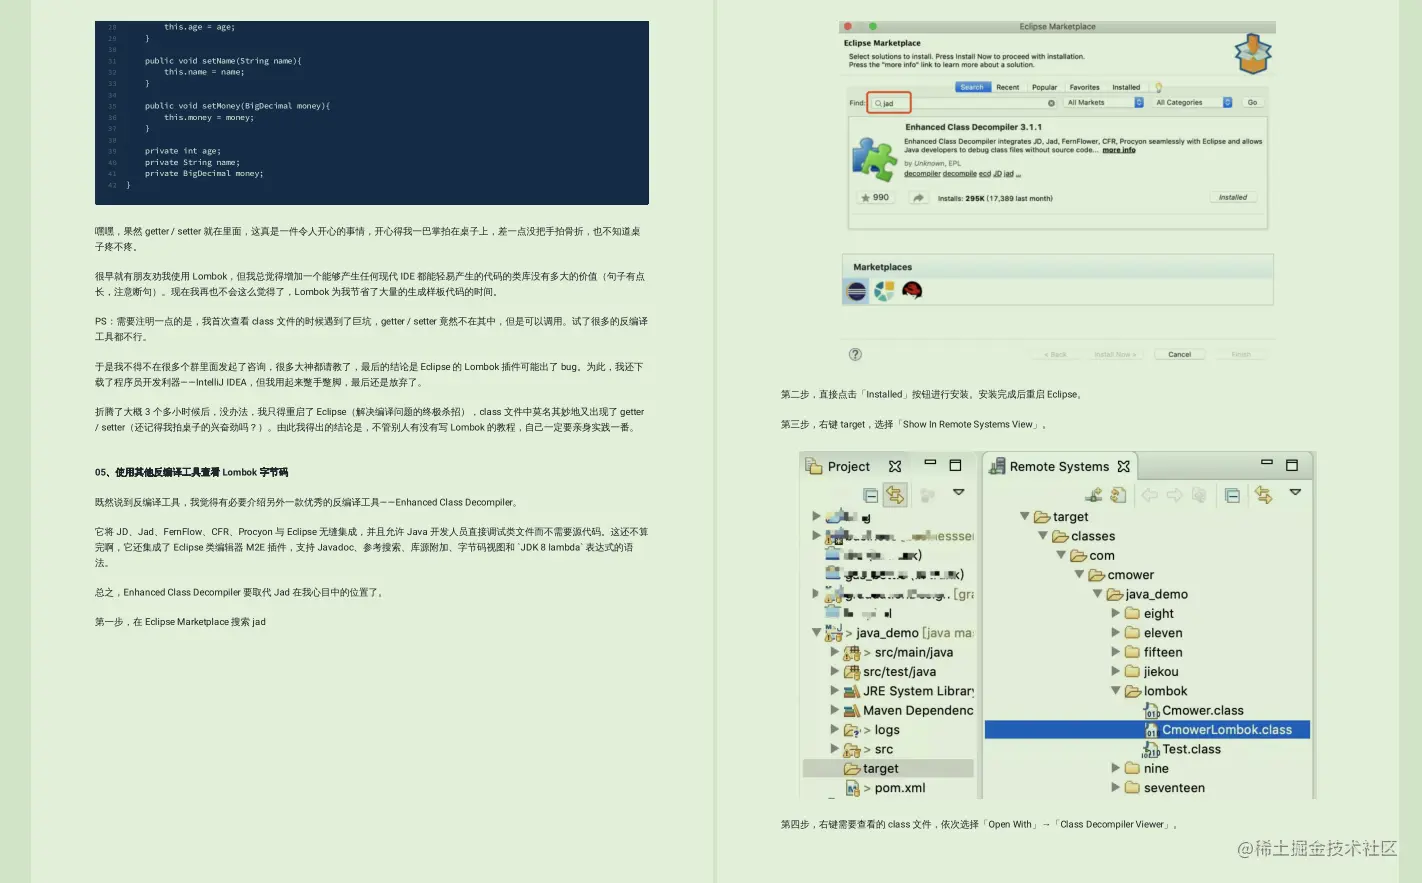The image size is (1422, 883).
Task: Switch to the Search tab in Marketplace
Action: coord(972,87)
